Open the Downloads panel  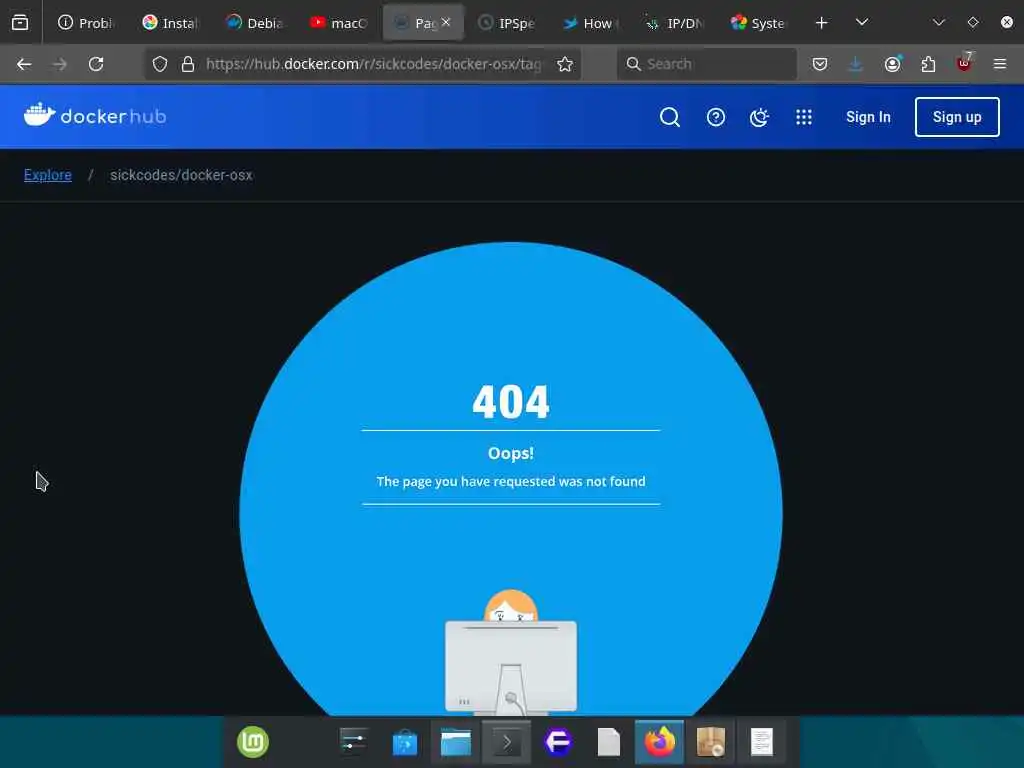point(856,64)
